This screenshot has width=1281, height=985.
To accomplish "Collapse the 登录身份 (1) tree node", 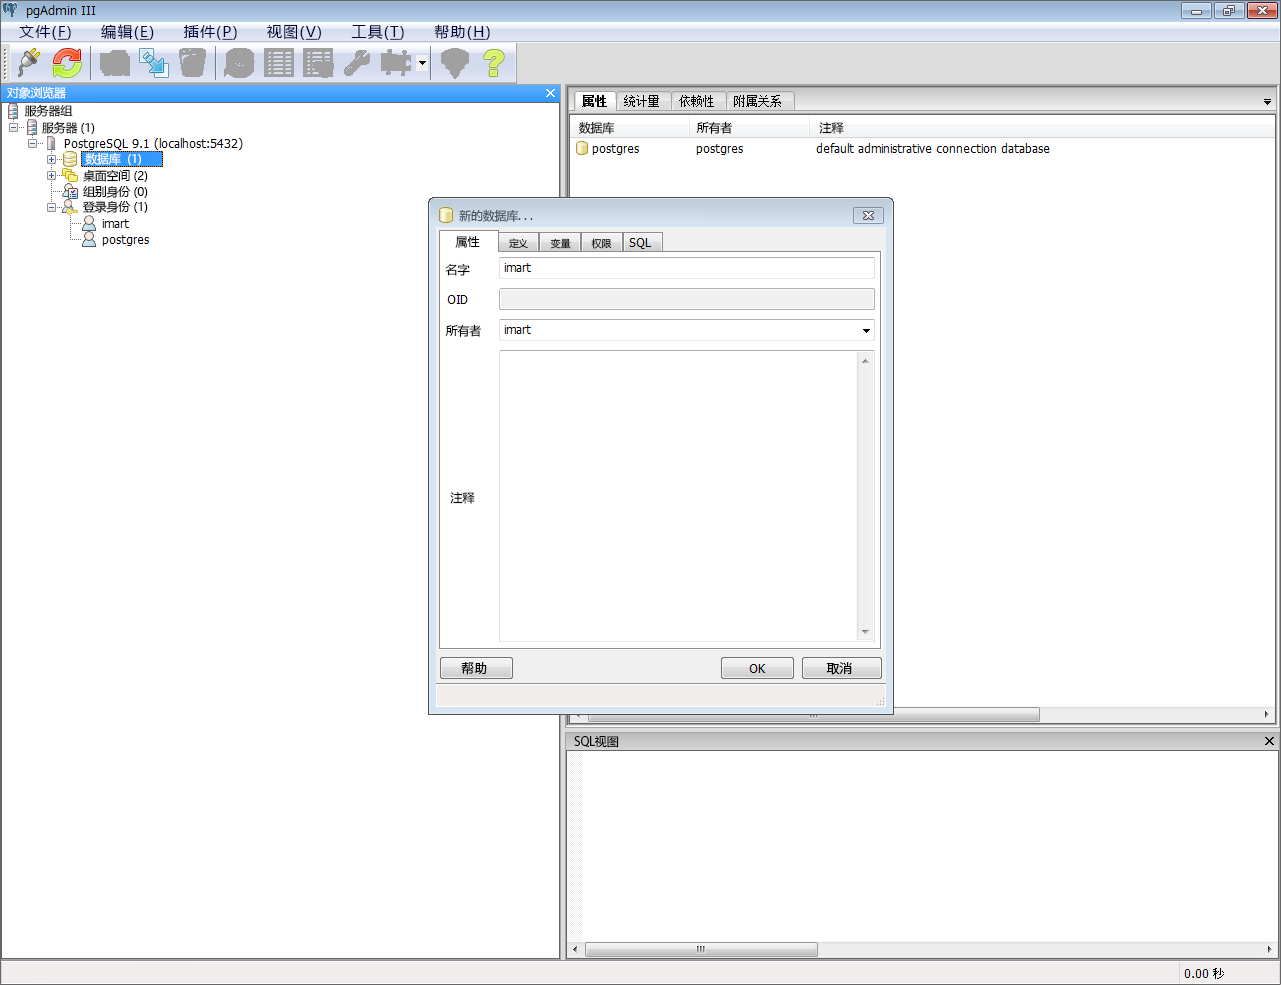I will 52,207.
